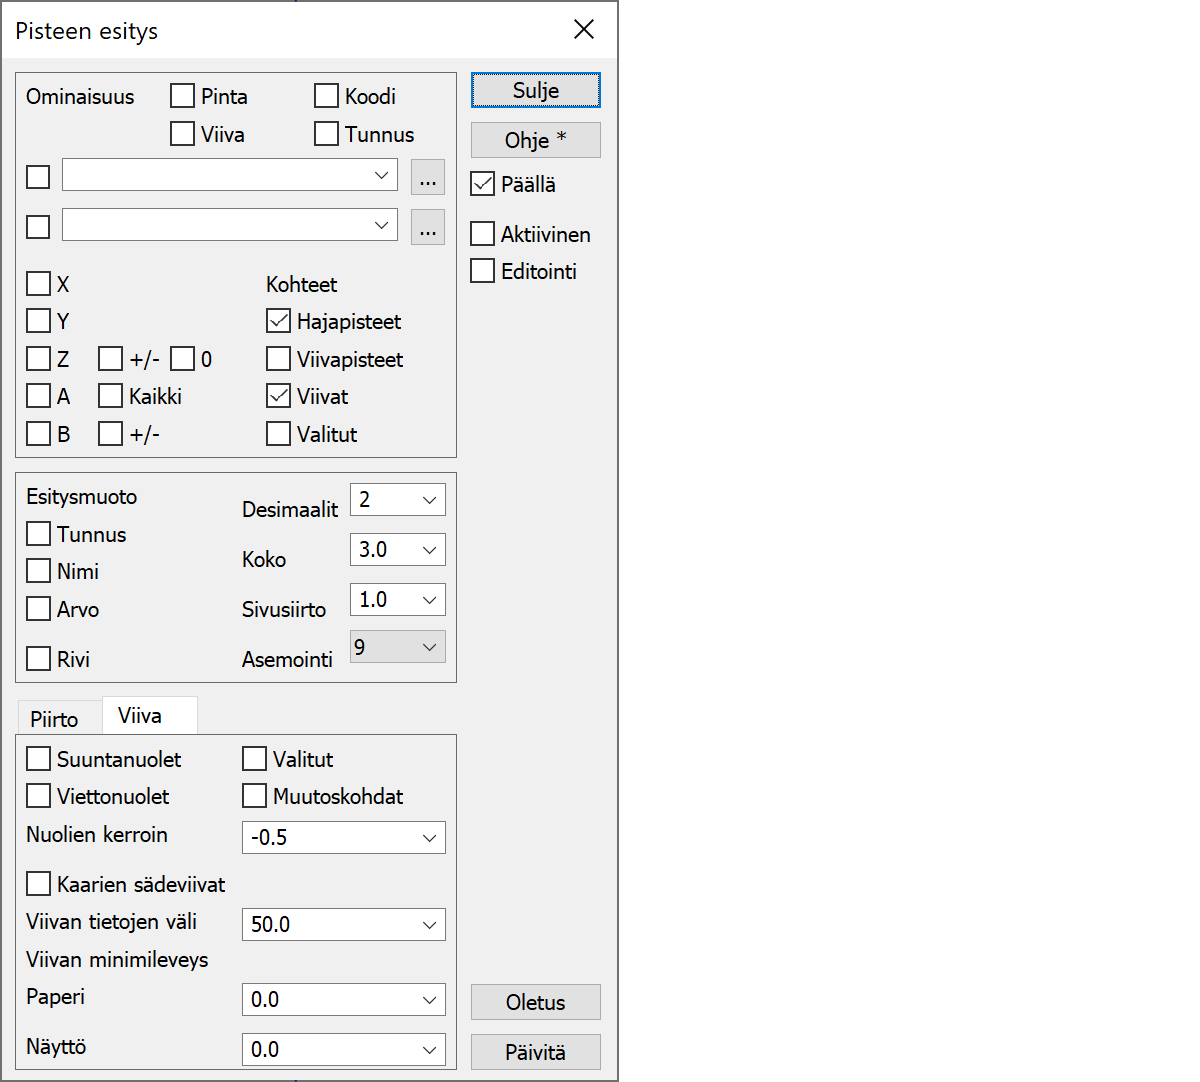
Task: Toggle the Hajapisteet checkbox off
Action: point(279,322)
